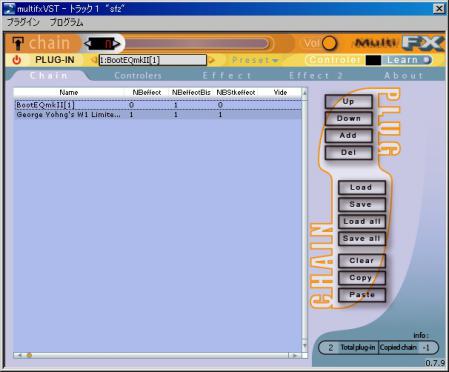Open the Controlers tab
Image resolution: width=449 pixels, height=372 pixels.
tap(138, 76)
